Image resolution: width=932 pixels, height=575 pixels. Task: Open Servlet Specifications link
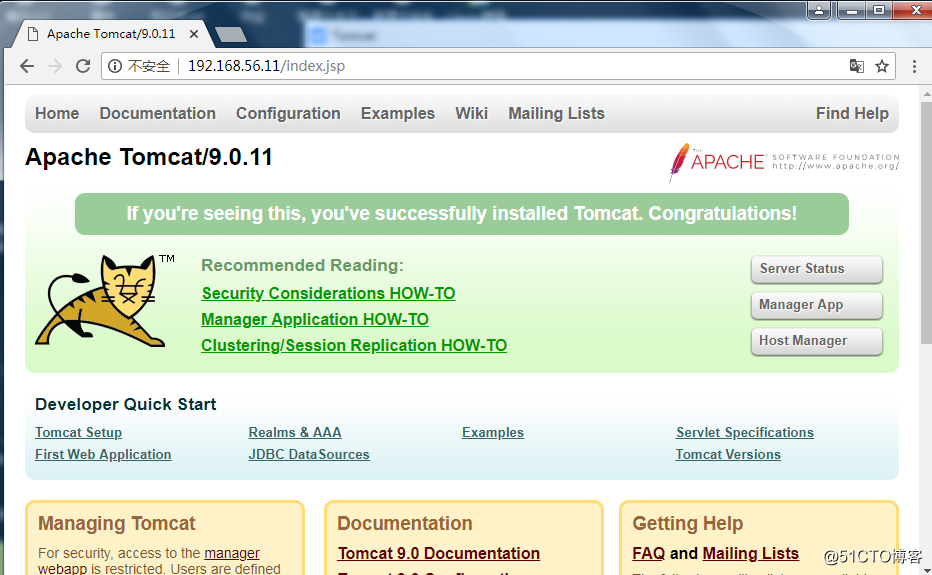point(745,433)
